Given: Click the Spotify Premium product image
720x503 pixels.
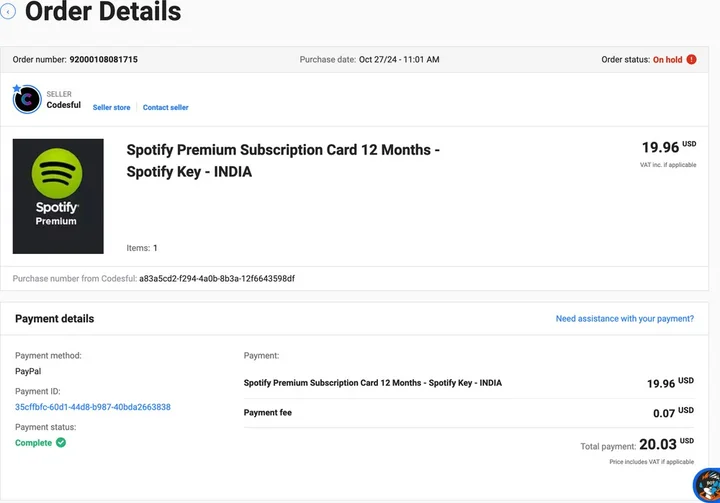Looking at the screenshot, I should point(57,196).
